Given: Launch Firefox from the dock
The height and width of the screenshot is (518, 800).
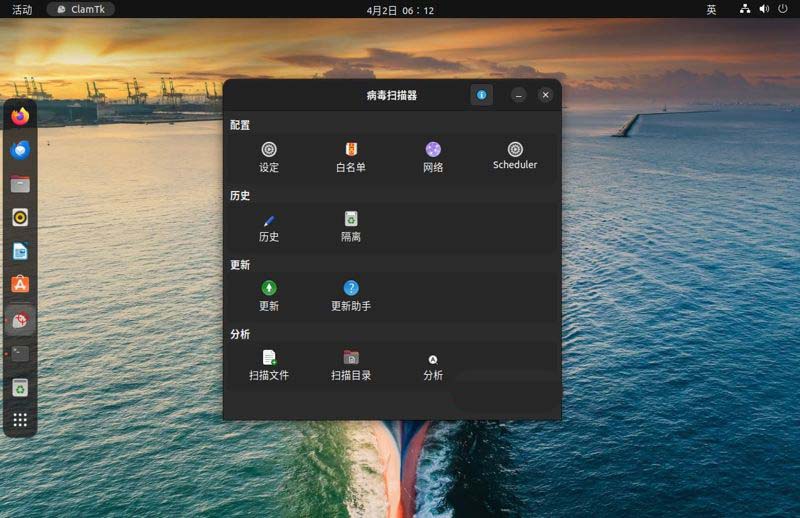Looking at the screenshot, I should point(20,117).
